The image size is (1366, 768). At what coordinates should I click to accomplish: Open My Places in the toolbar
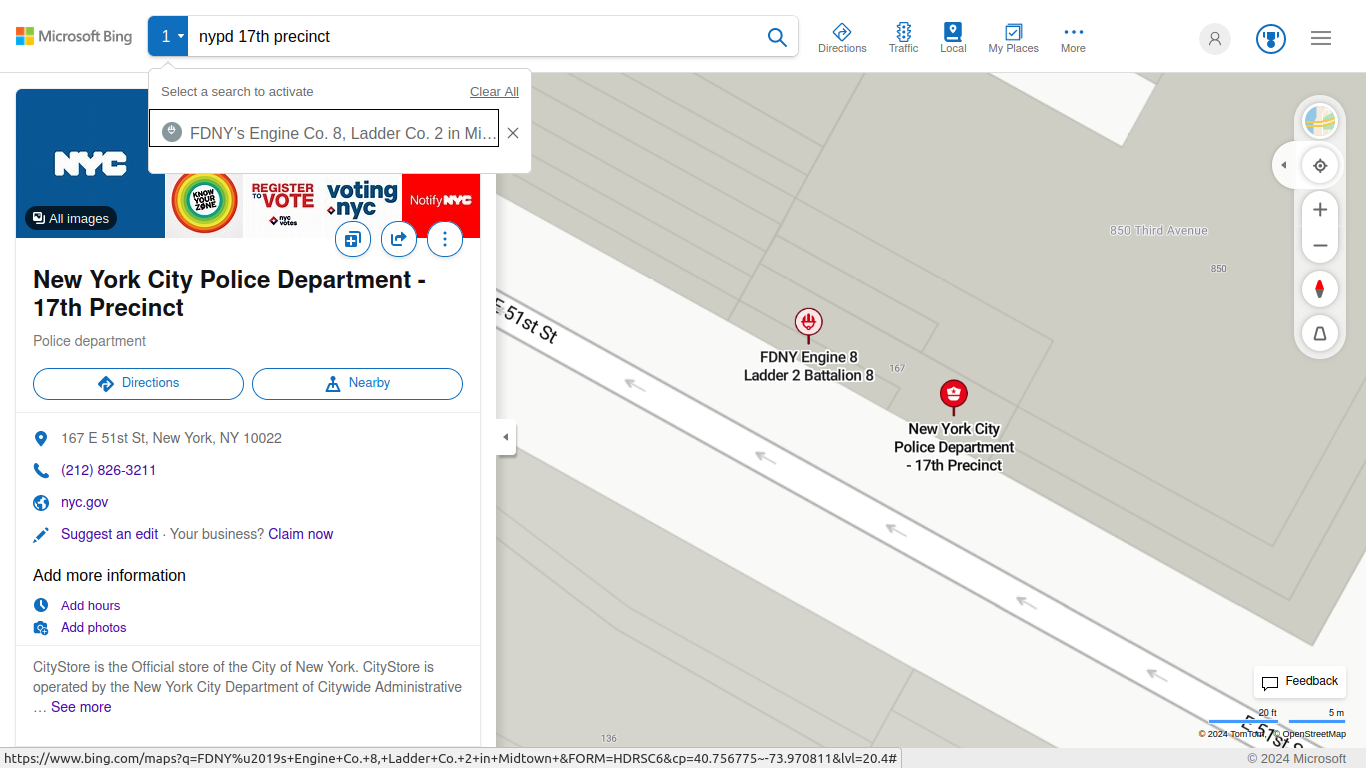coord(1013,38)
